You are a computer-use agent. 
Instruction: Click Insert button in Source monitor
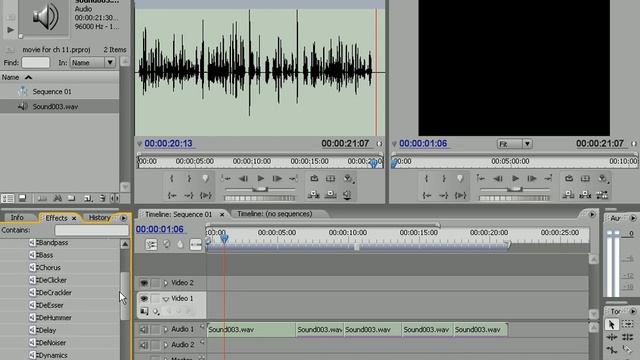pyautogui.click(x=313, y=195)
